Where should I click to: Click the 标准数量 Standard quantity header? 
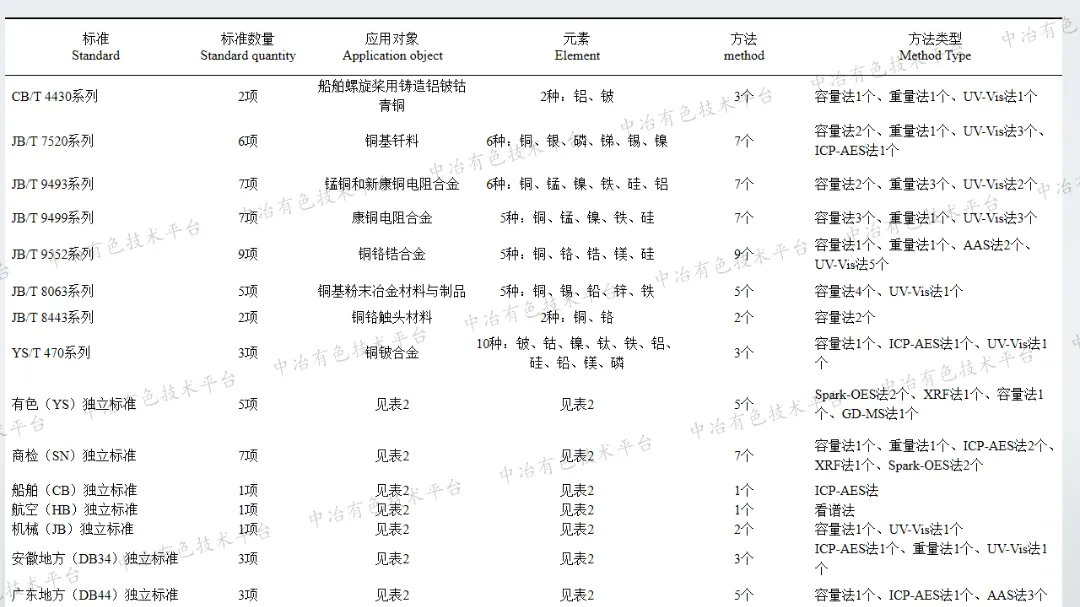248,47
